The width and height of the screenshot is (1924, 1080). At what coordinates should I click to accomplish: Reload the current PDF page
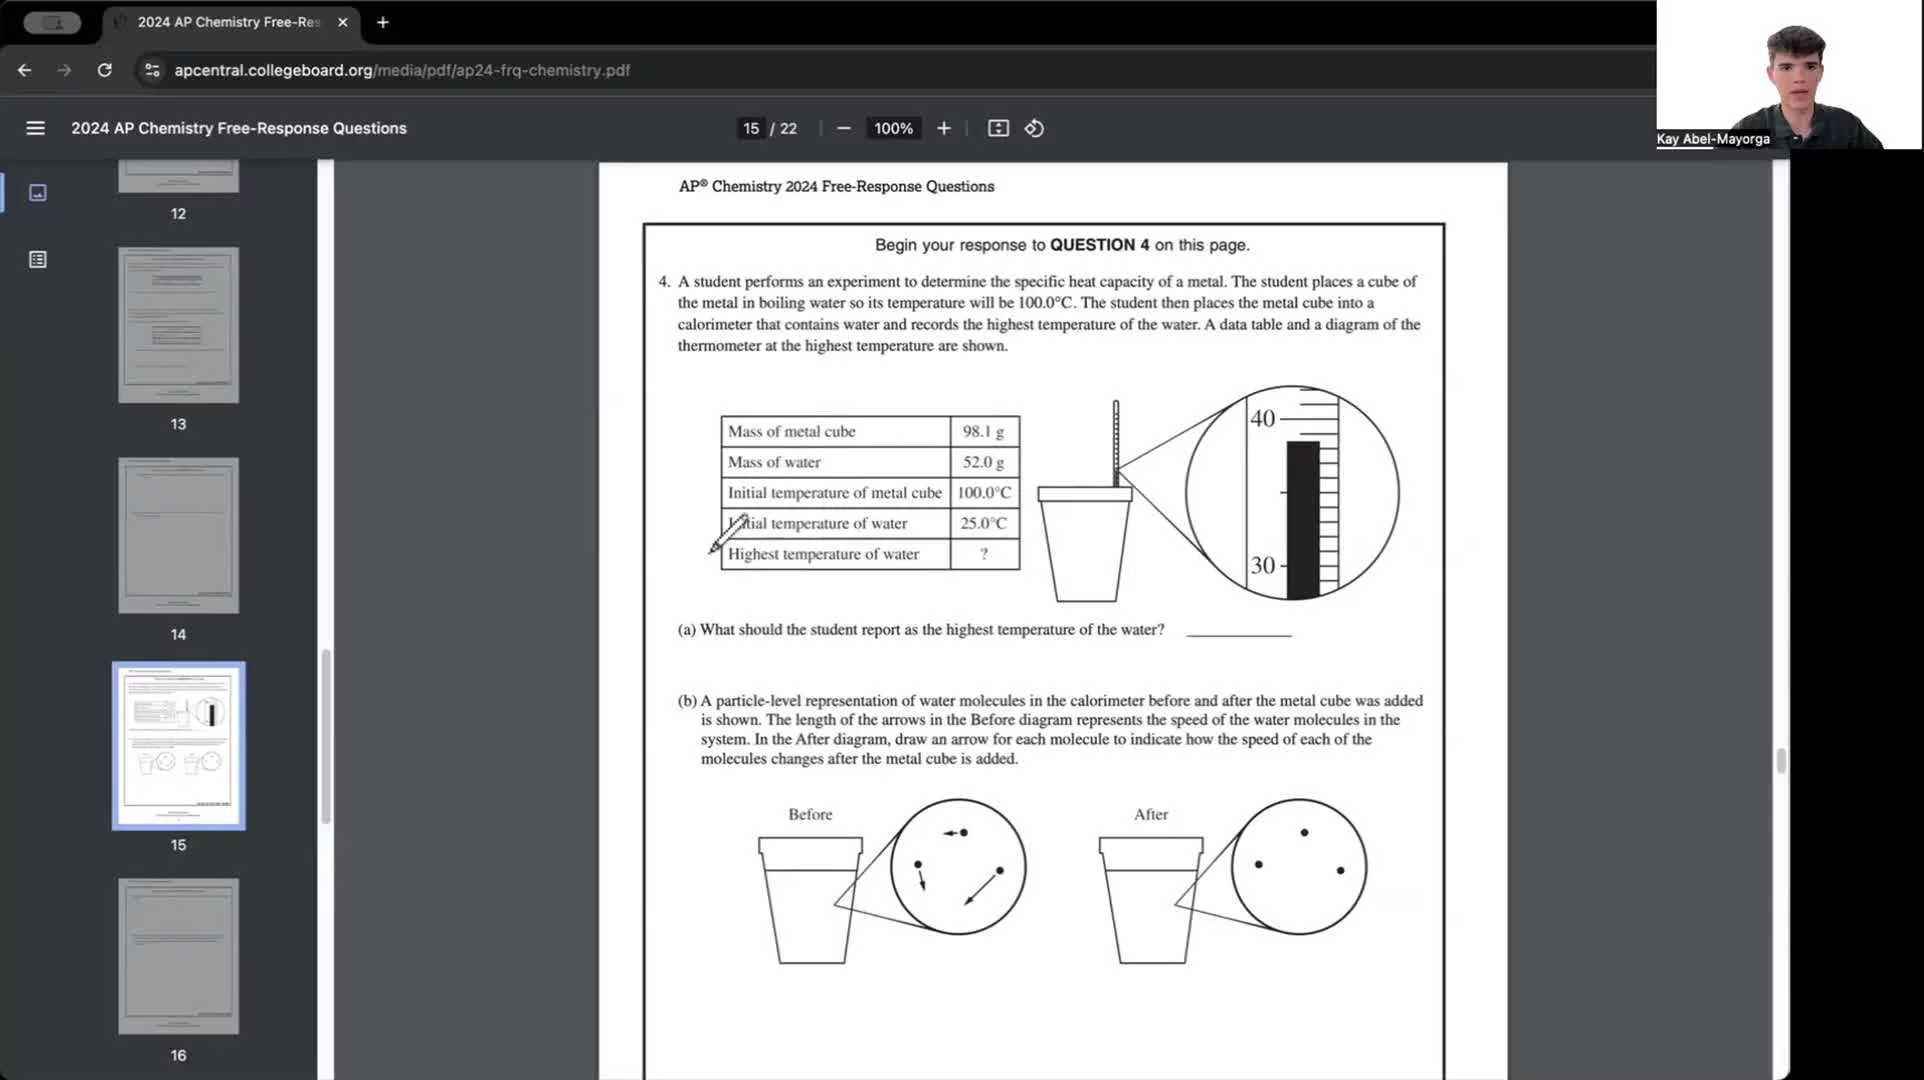[x=105, y=70]
